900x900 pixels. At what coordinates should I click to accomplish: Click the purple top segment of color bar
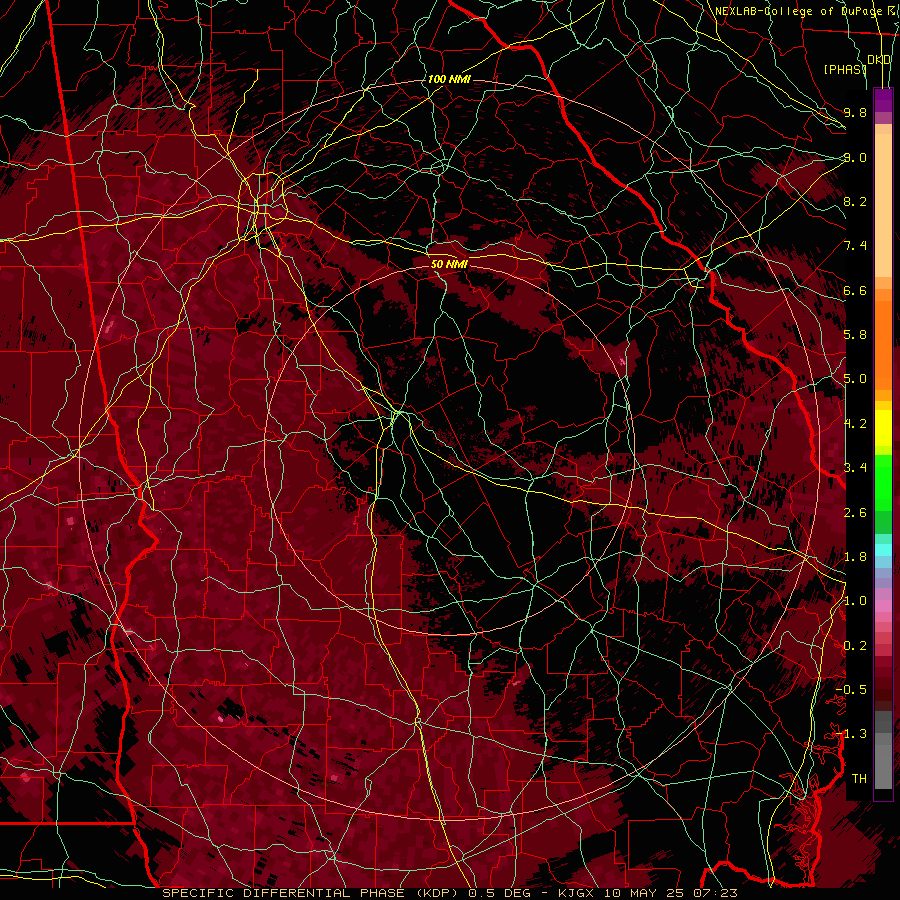point(883,101)
